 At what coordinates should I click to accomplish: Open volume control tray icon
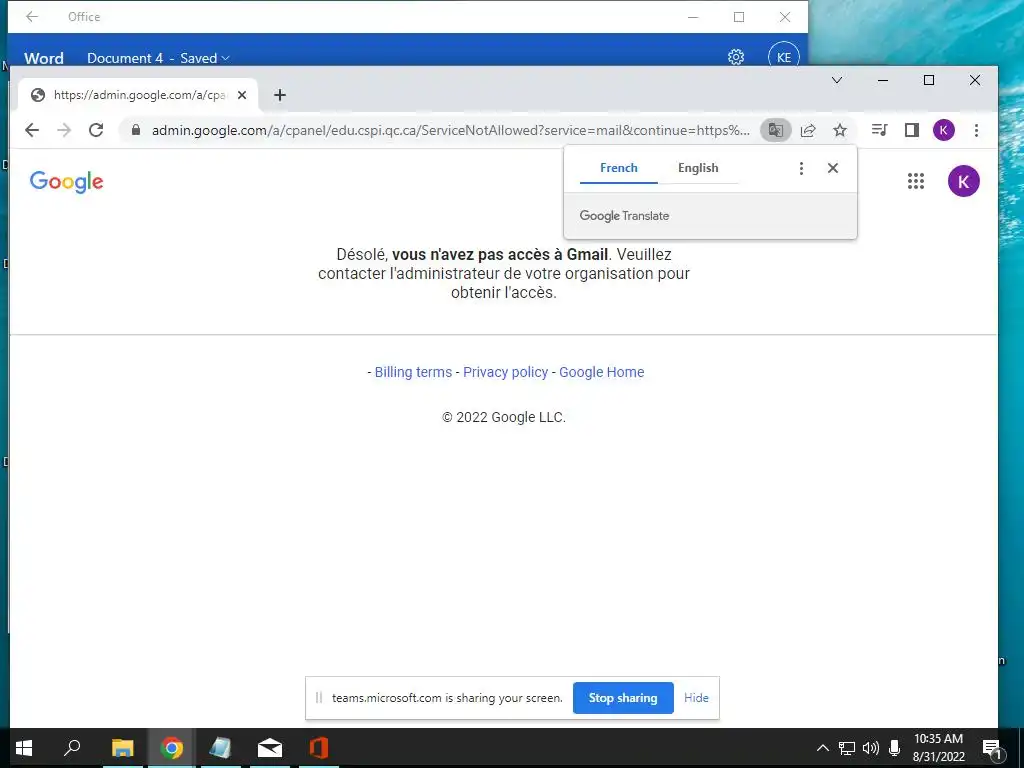pos(871,748)
